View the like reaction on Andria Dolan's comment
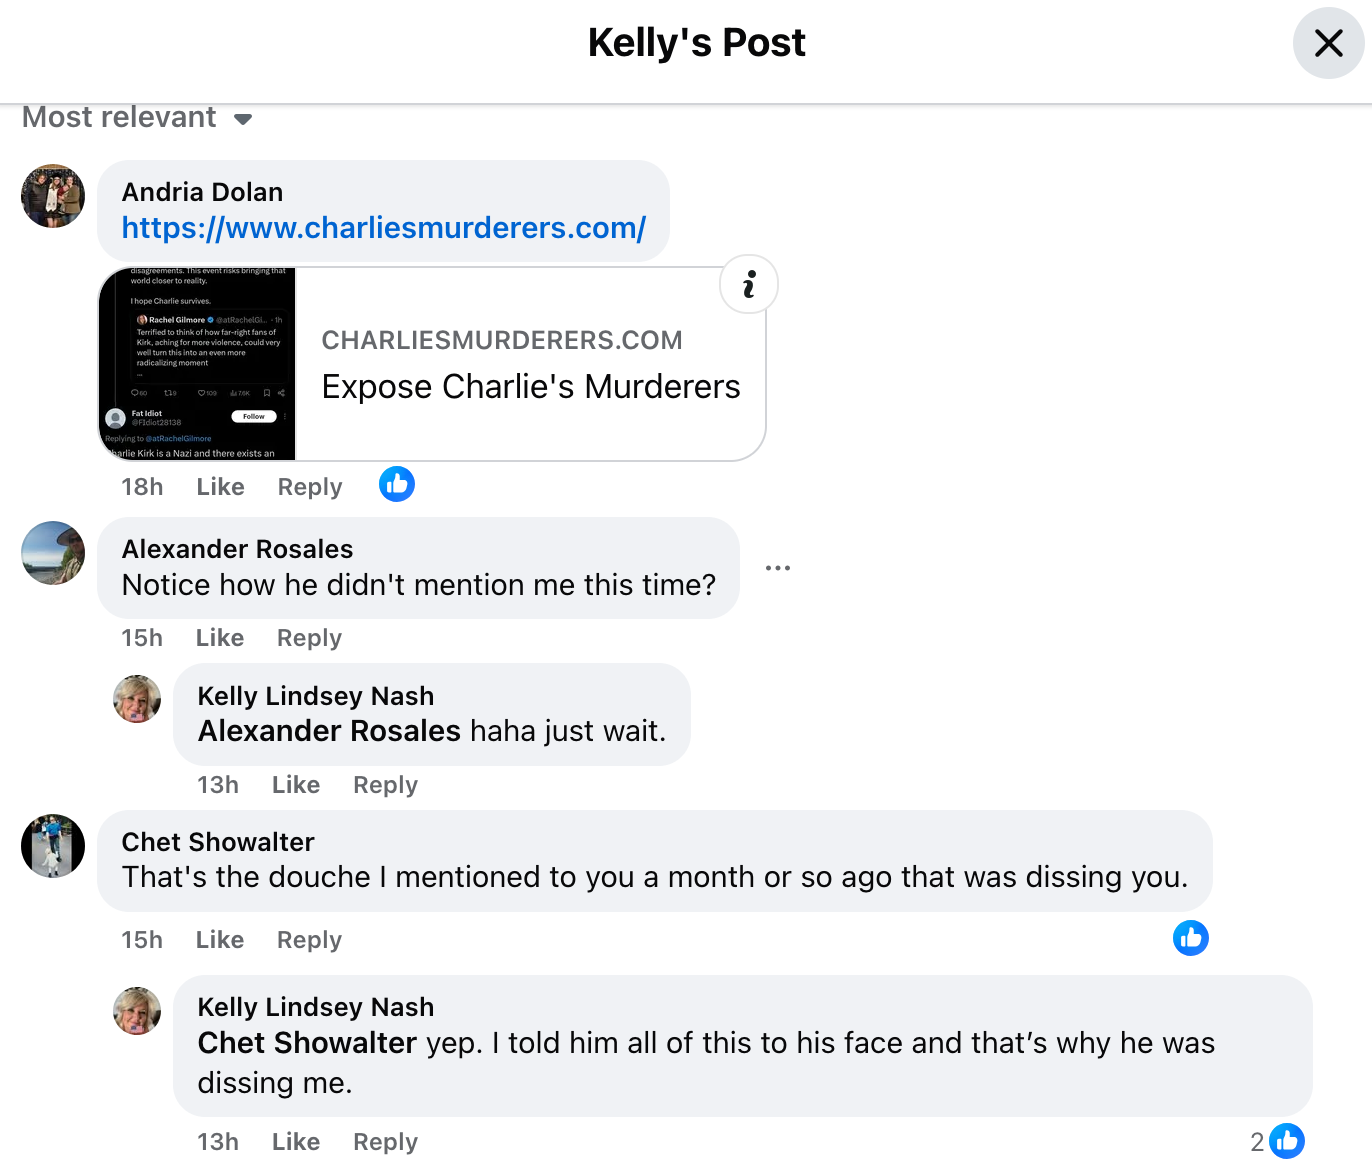The width and height of the screenshot is (1372, 1160). click(397, 485)
